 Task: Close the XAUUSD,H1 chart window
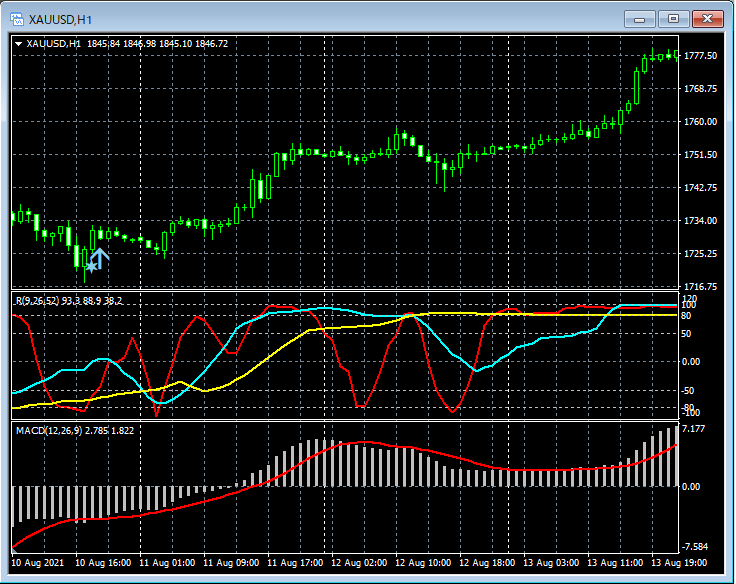[708, 19]
